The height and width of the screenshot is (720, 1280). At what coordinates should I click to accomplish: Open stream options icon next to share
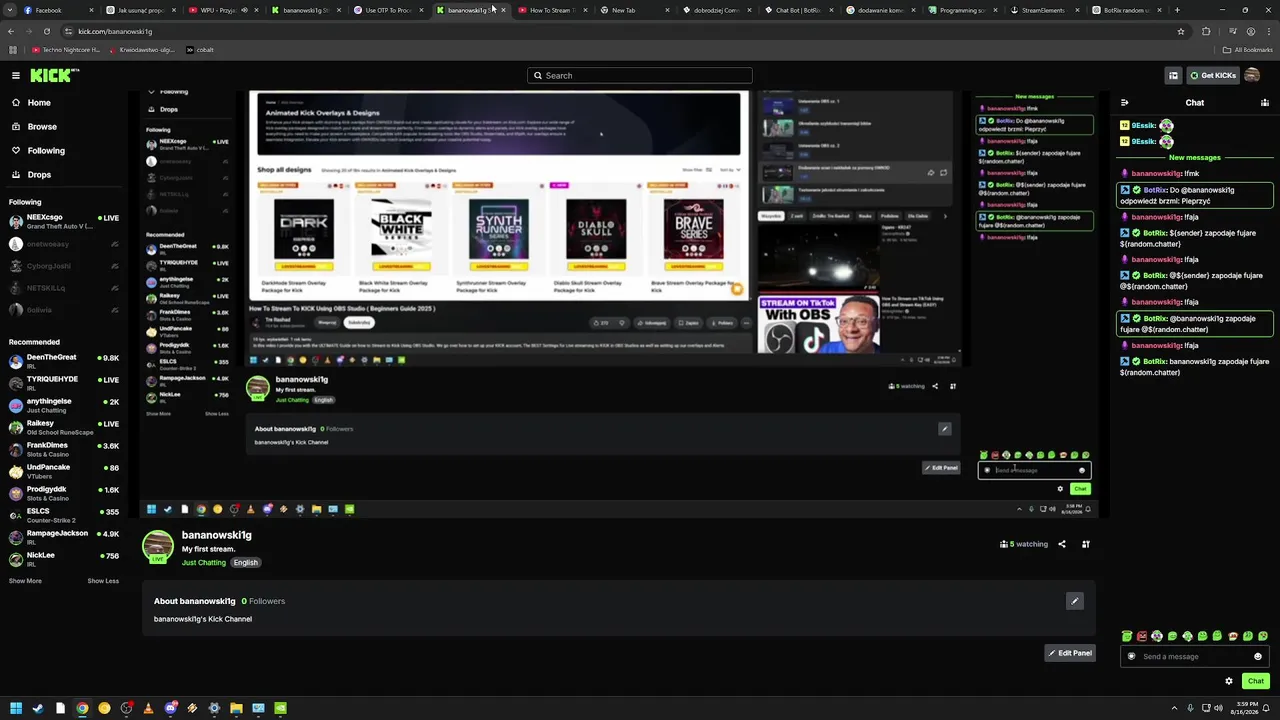[x=1085, y=544]
